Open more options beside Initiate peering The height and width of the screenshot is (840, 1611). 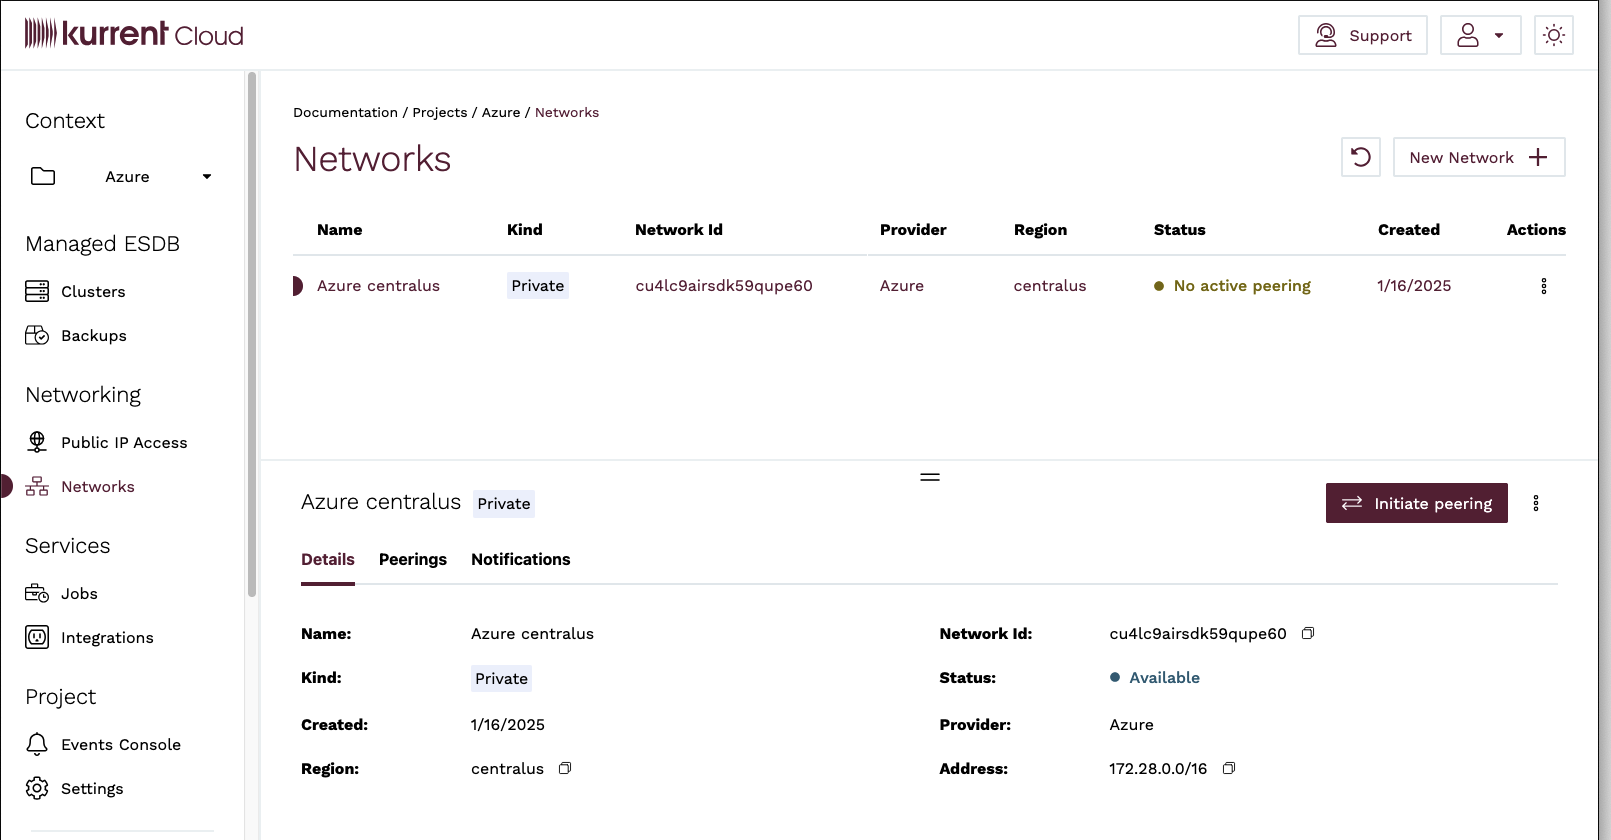(1536, 503)
